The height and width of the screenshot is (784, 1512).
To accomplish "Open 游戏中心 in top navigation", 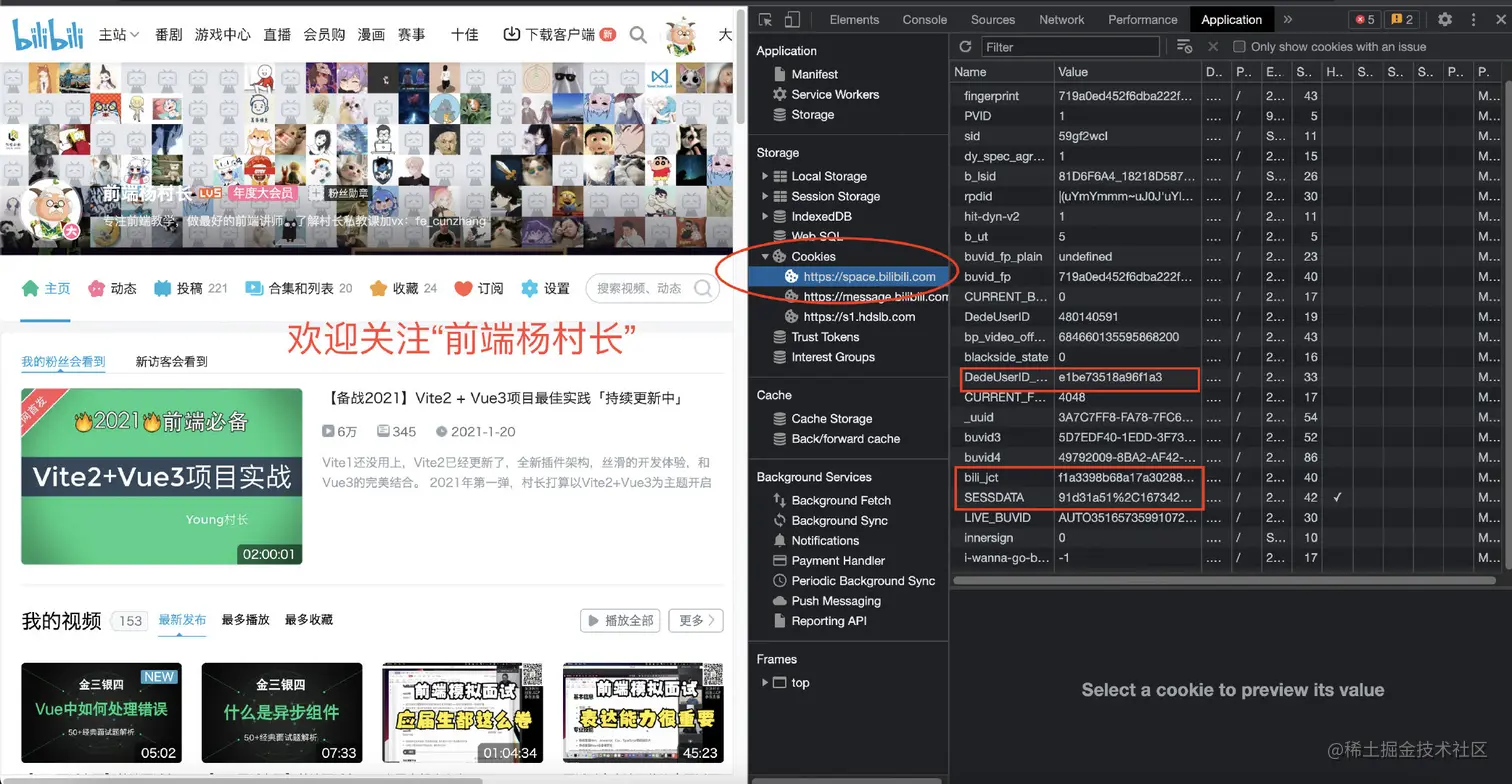I will pyautogui.click(x=223, y=34).
